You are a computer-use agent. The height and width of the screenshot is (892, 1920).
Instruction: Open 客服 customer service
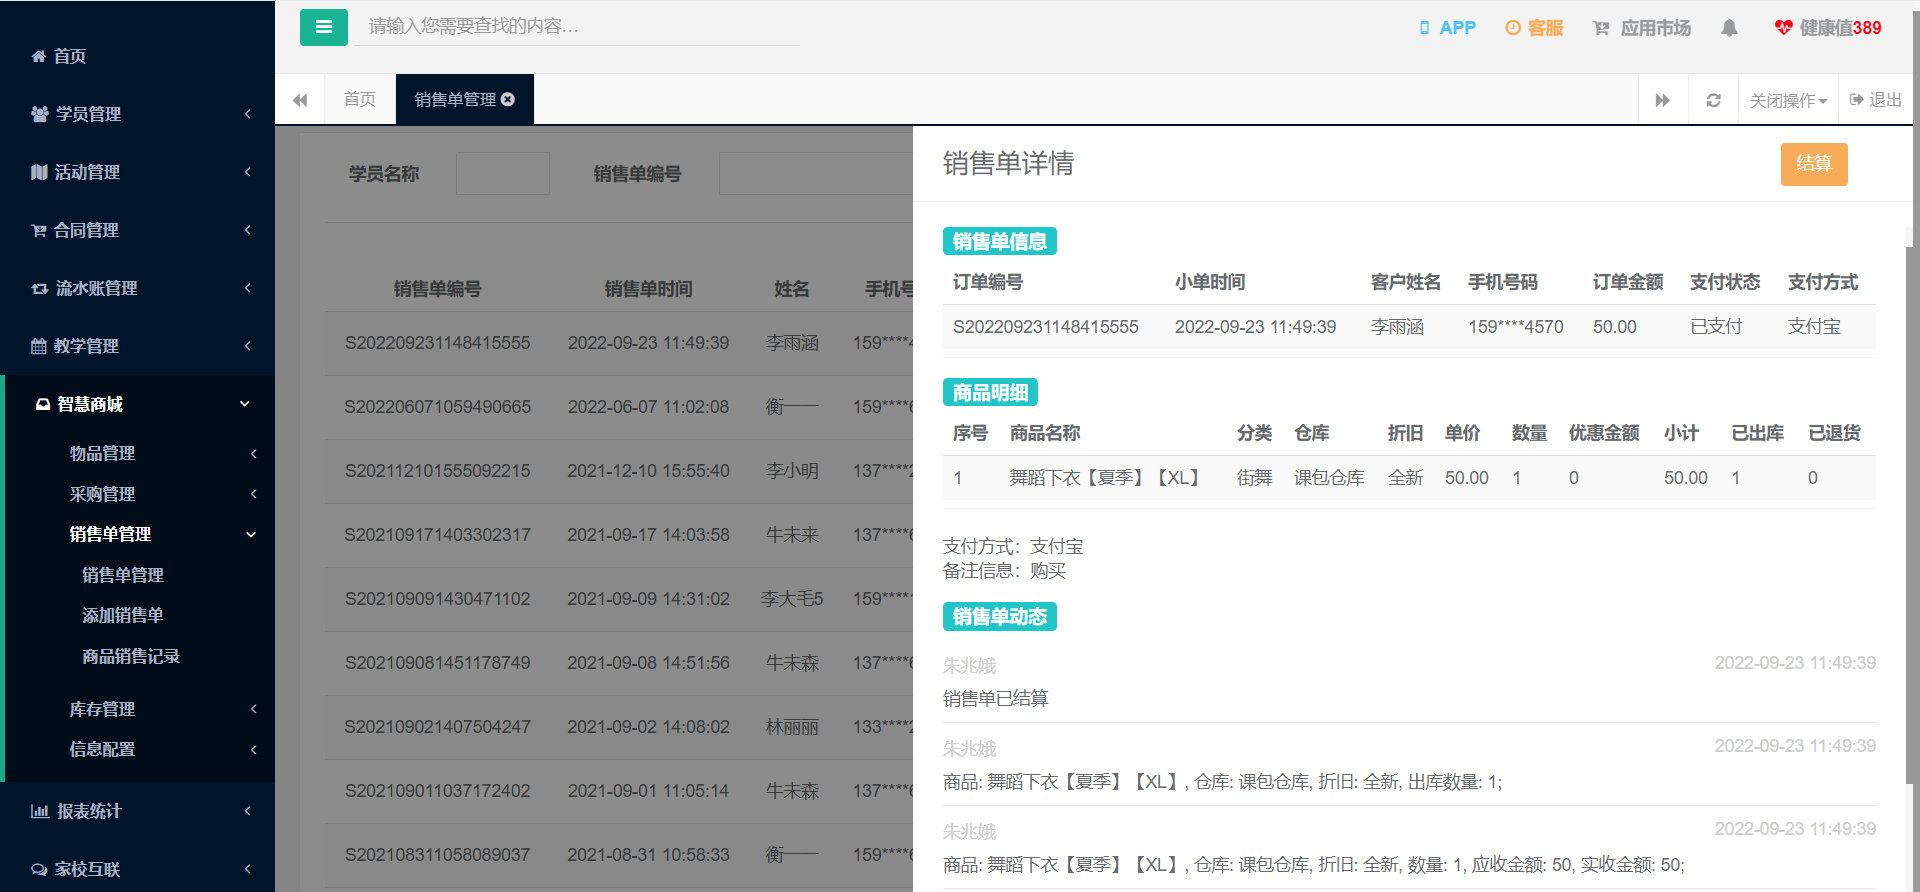(x=1534, y=28)
